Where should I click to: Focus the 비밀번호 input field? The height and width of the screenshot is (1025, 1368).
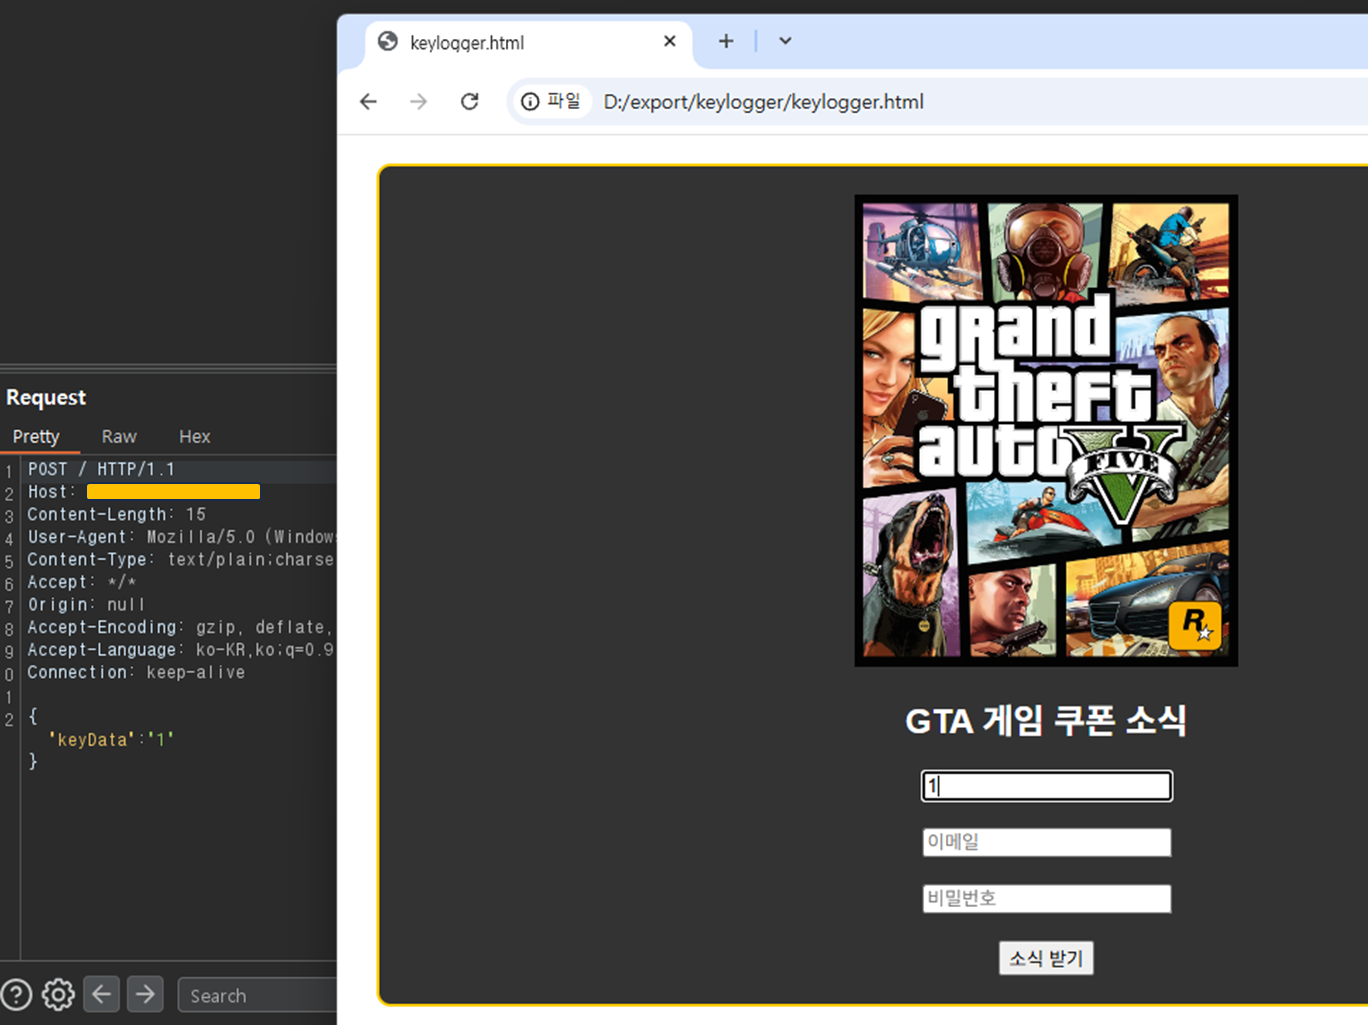click(x=1046, y=898)
